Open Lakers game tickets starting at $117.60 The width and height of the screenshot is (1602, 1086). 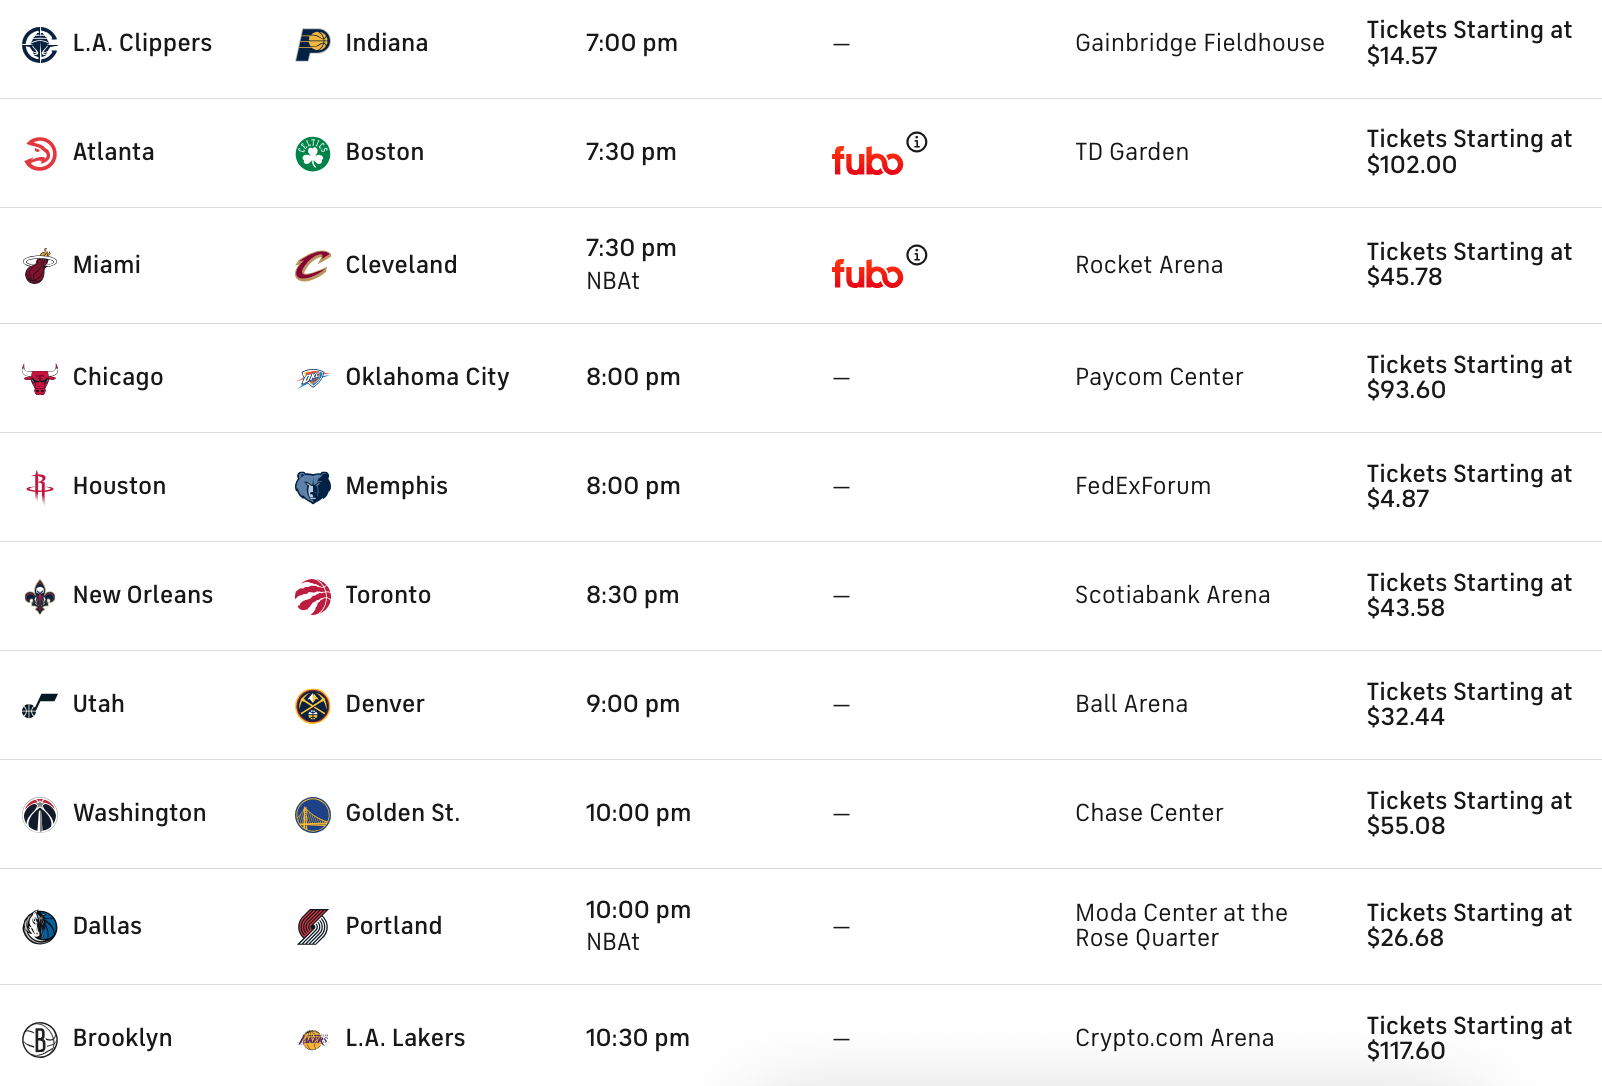tap(1468, 1038)
